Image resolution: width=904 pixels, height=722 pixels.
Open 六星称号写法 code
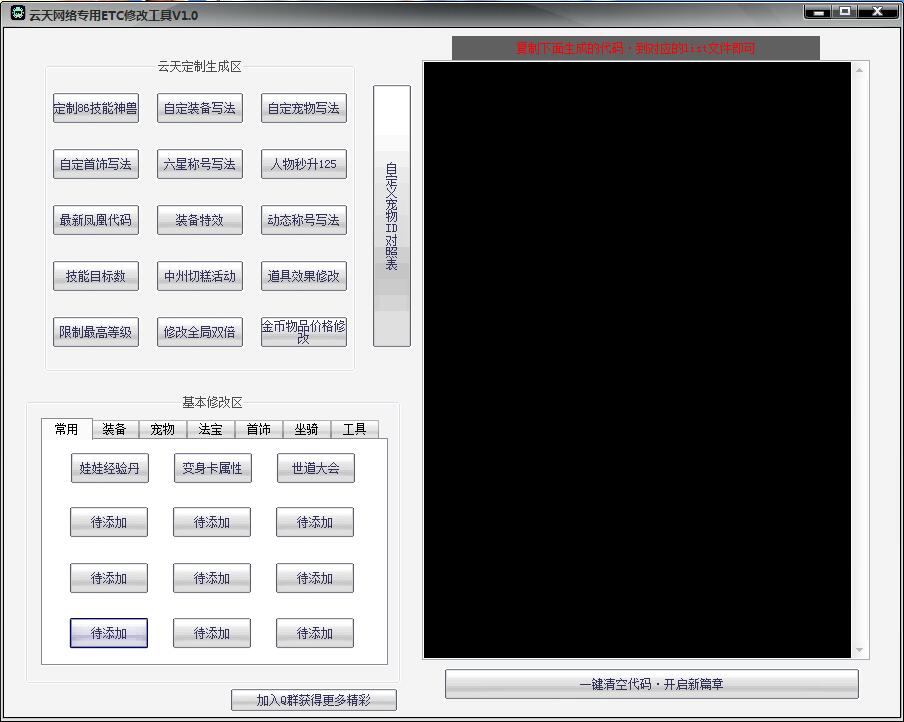(199, 164)
